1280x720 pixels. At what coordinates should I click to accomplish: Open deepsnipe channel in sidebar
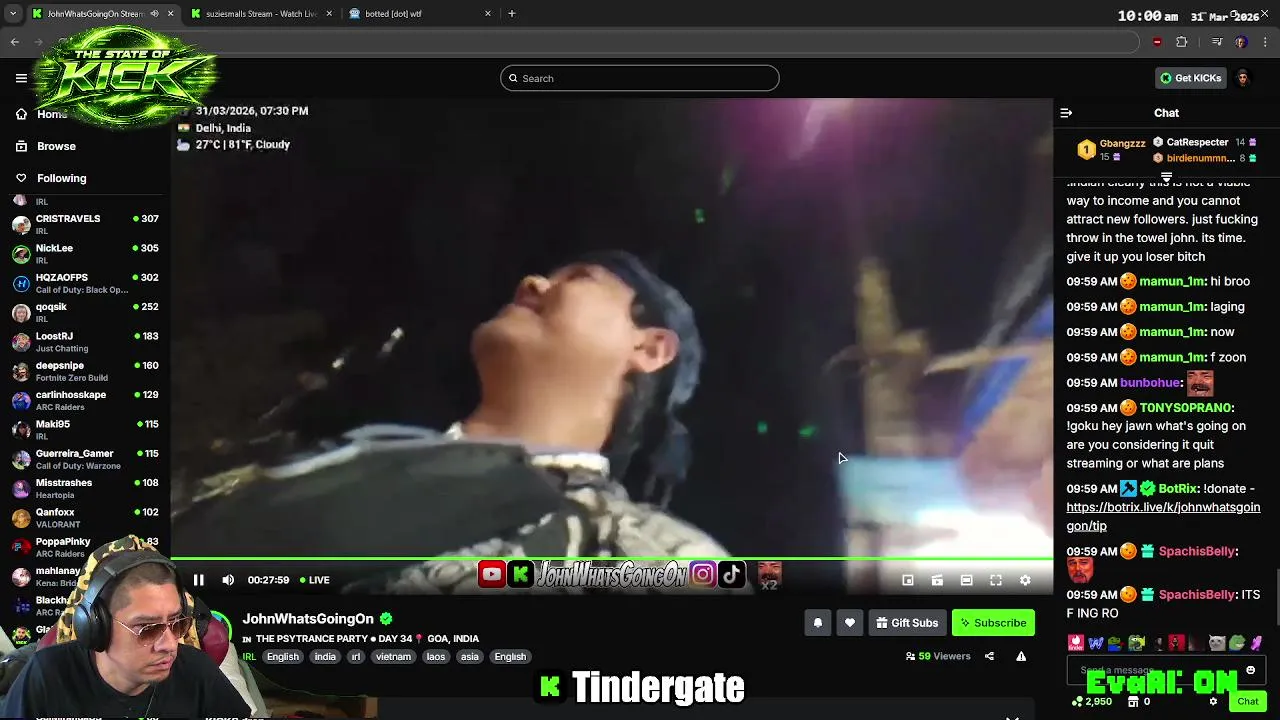(x=85, y=371)
